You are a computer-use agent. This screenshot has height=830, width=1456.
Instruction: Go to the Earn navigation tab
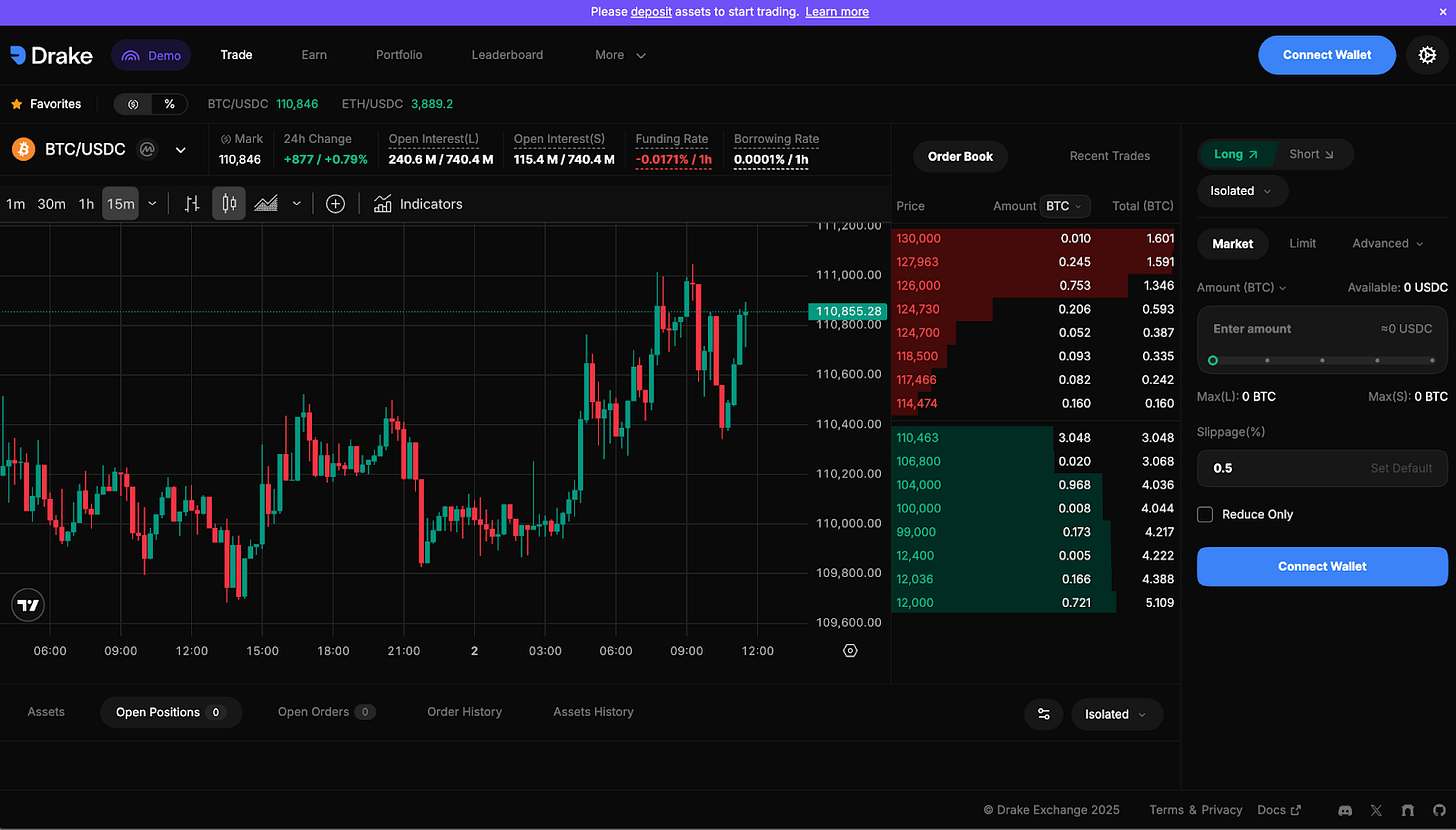(314, 55)
